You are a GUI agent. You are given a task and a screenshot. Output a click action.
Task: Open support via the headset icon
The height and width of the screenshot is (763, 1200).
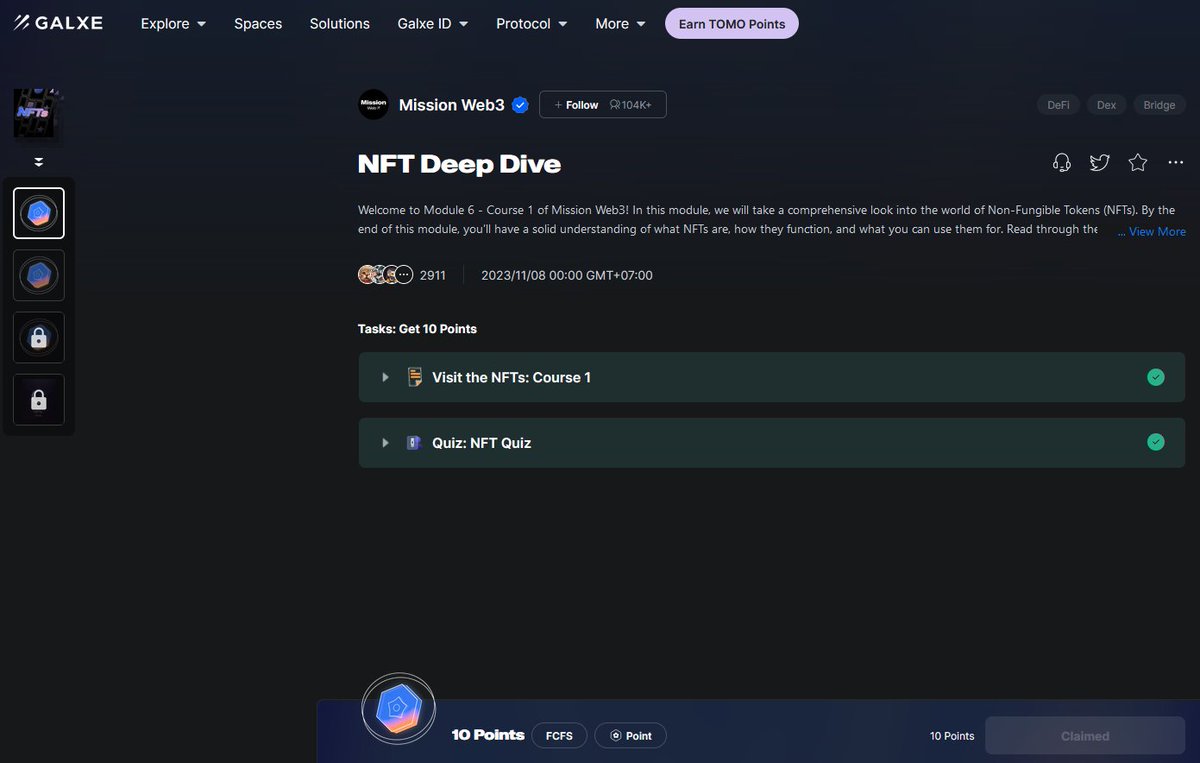(1062, 162)
